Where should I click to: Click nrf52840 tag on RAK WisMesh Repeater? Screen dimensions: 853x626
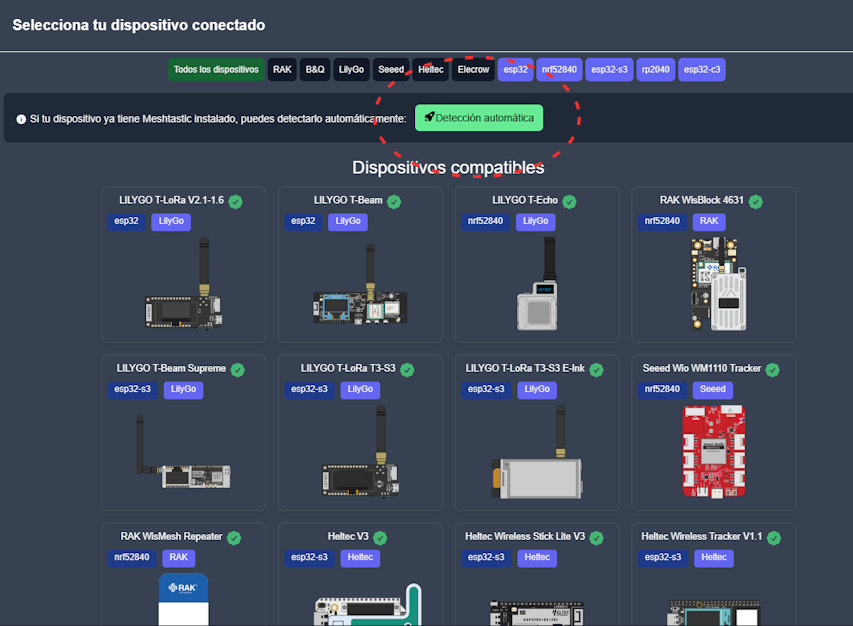[132, 557]
